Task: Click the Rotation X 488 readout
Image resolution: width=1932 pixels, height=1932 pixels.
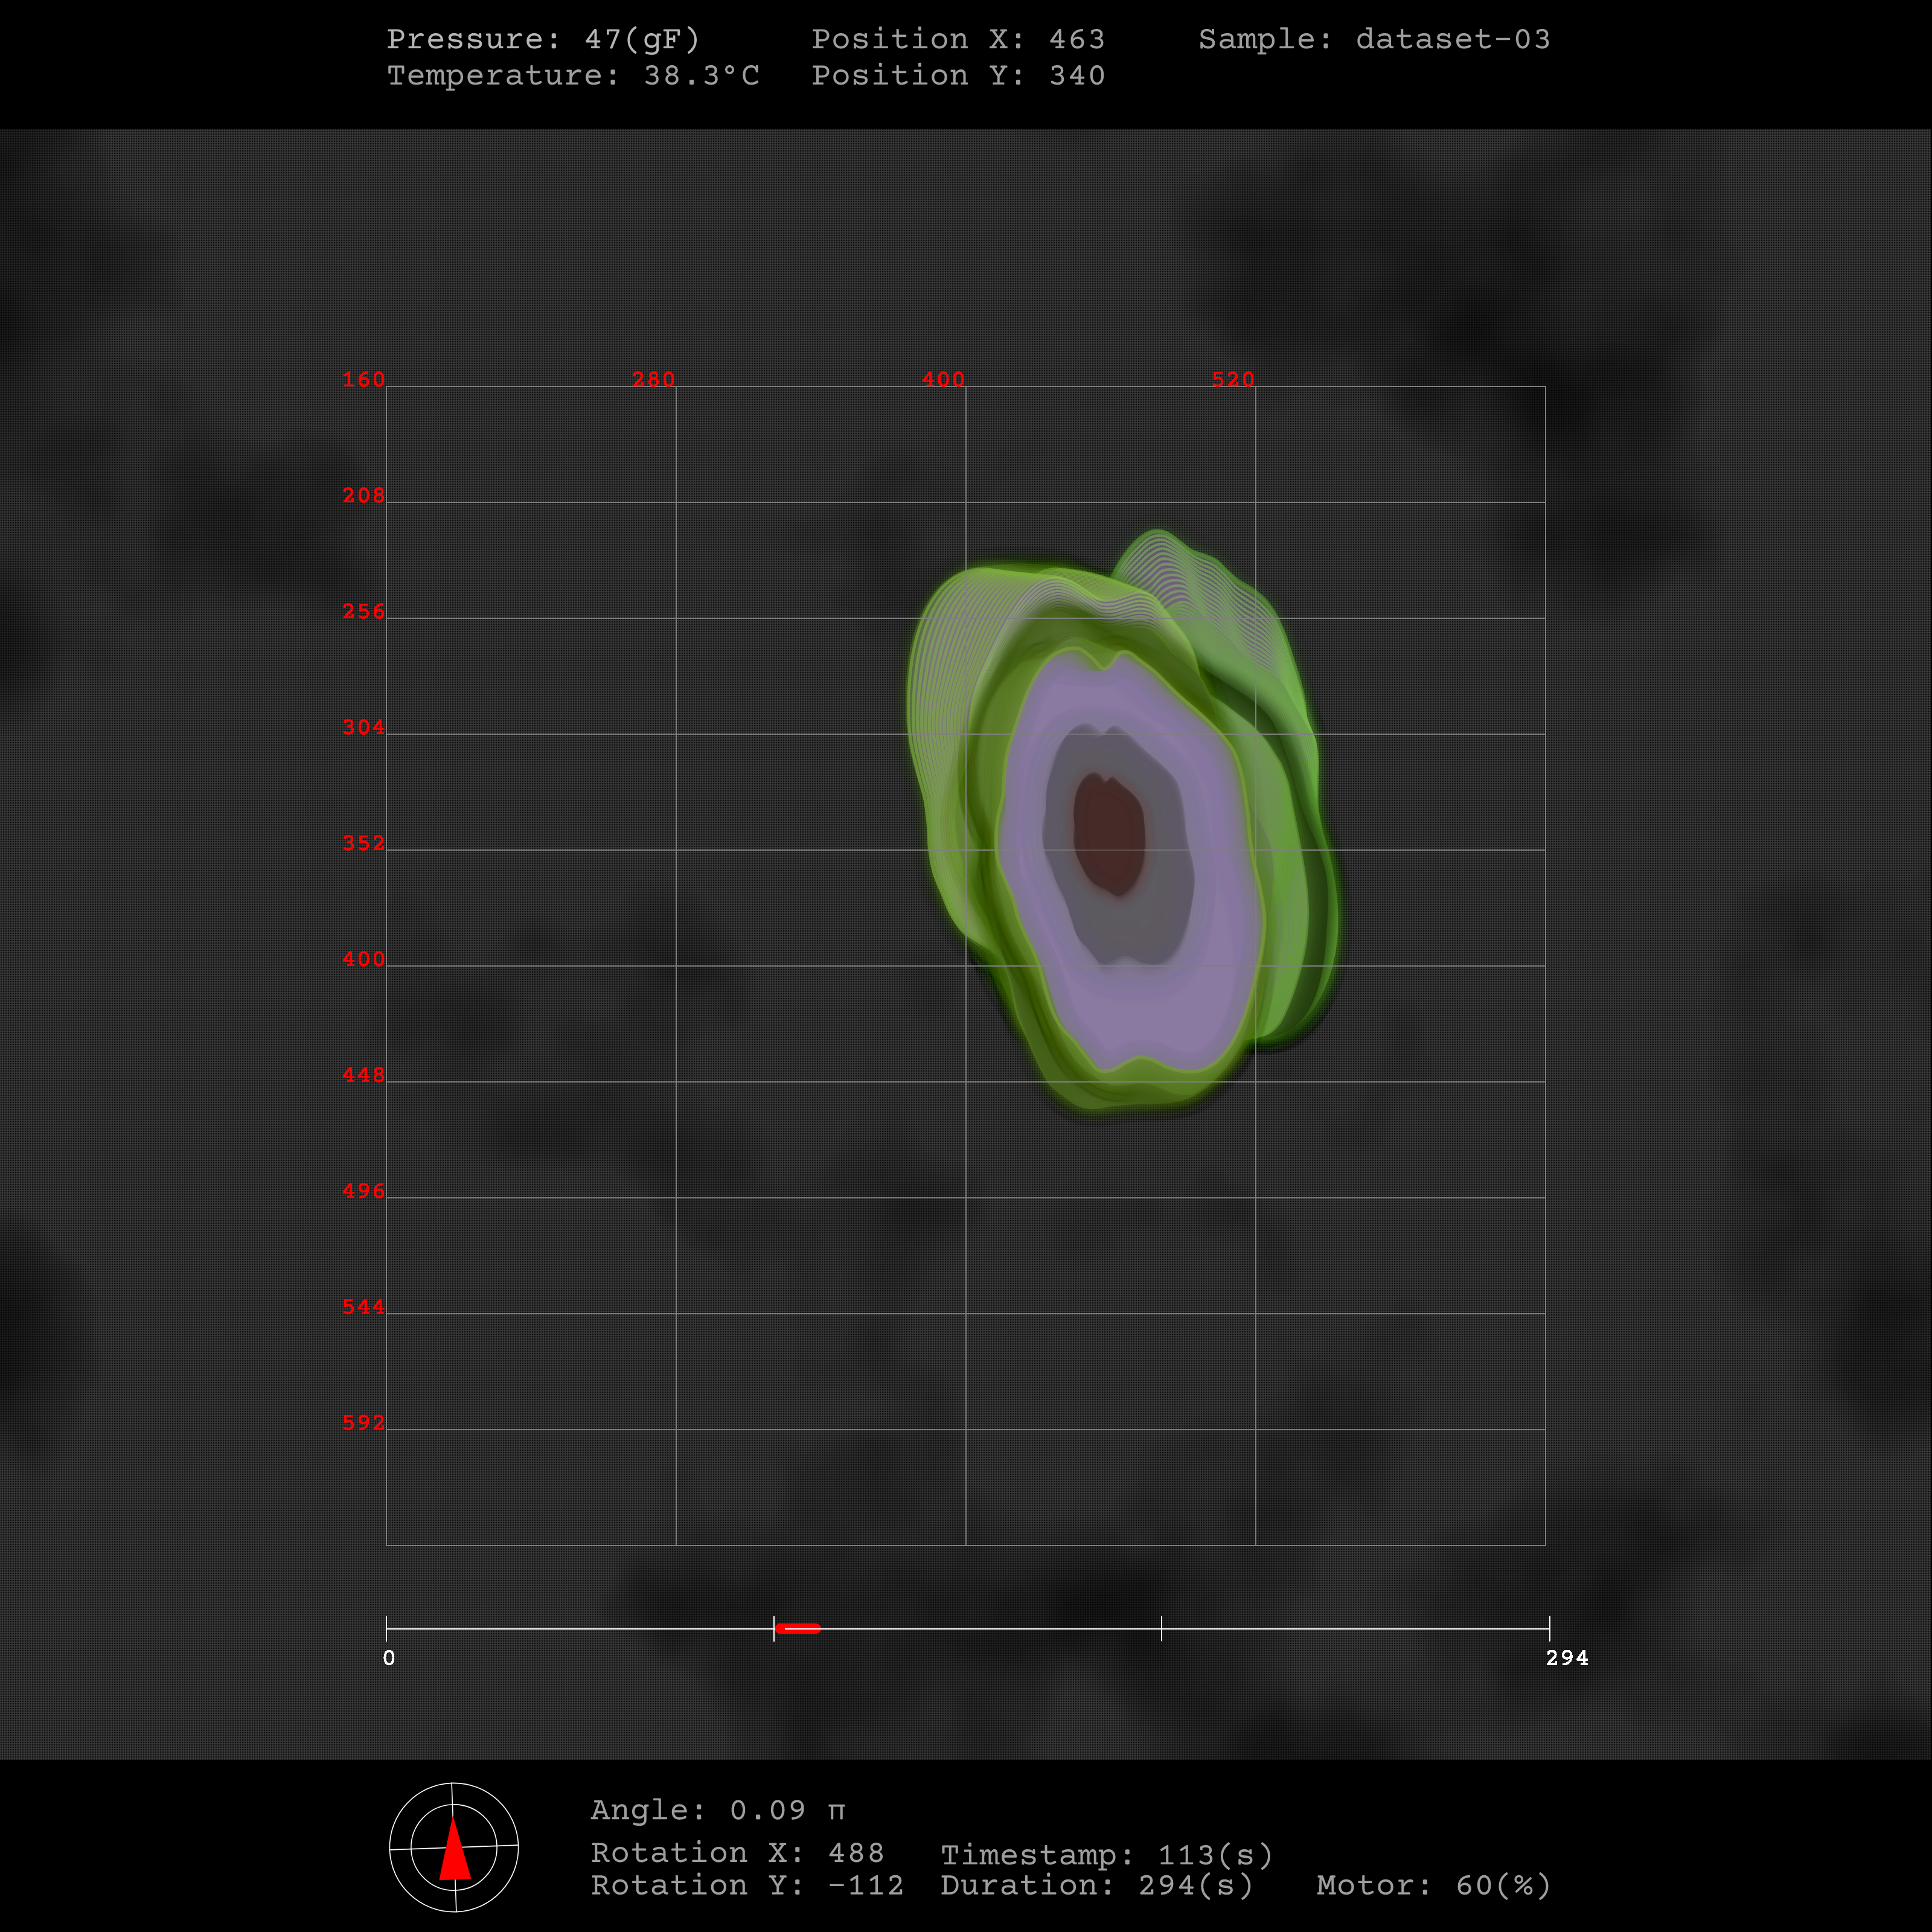Action: tap(737, 1853)
